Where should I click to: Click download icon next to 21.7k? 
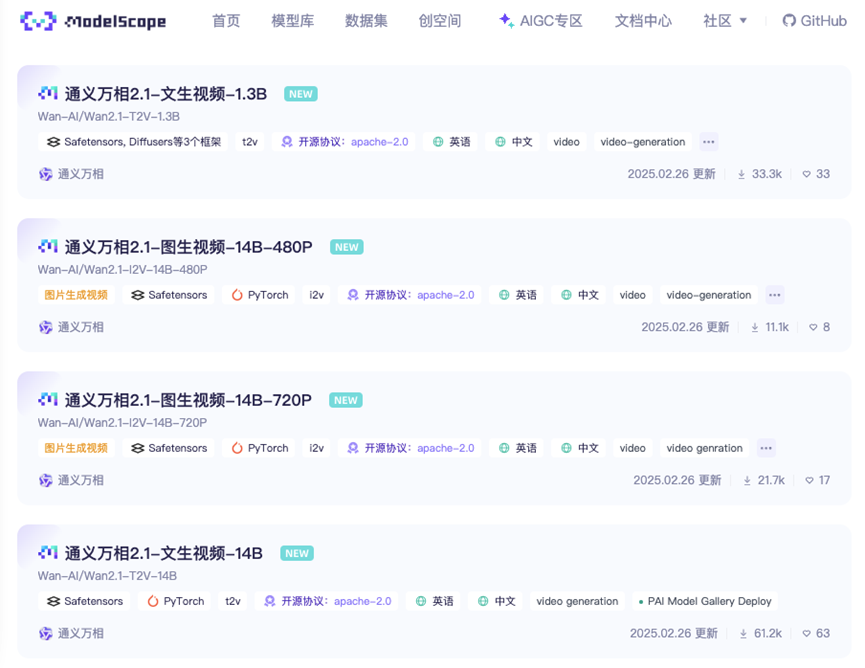click(747, 480)
